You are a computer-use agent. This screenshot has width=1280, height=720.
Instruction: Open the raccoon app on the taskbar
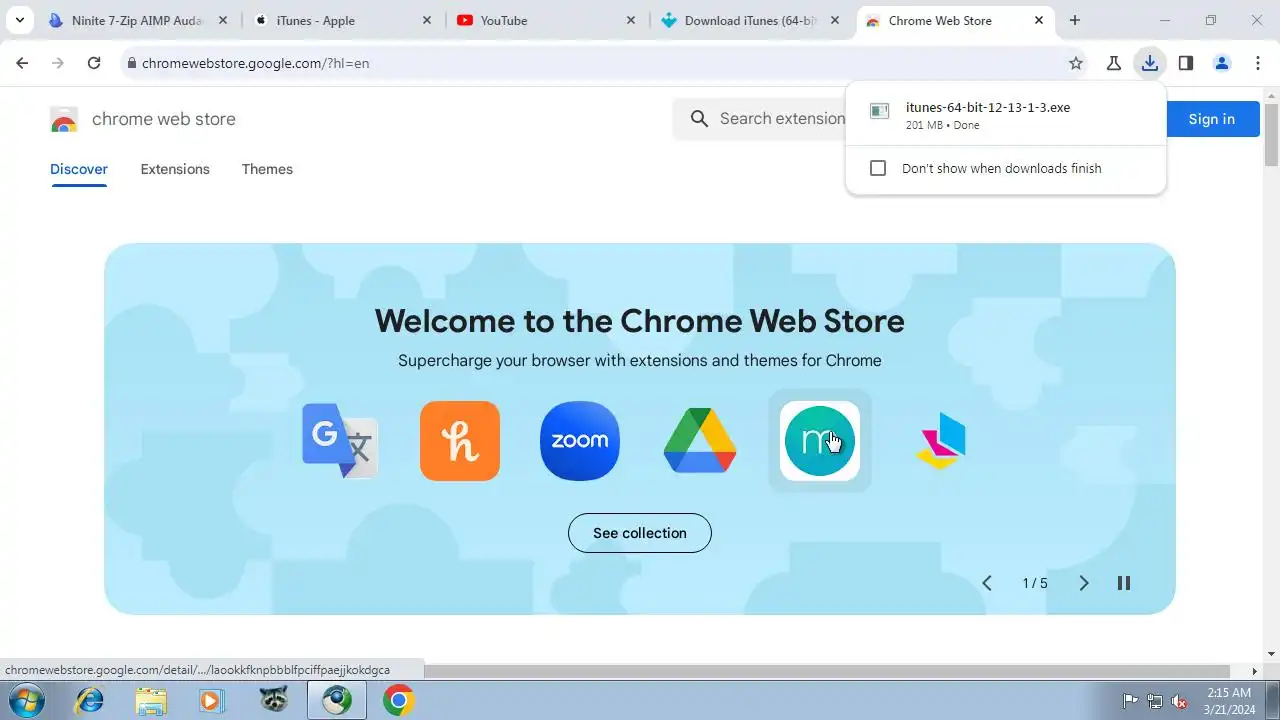pyautogui.click(x=274, y=701)
